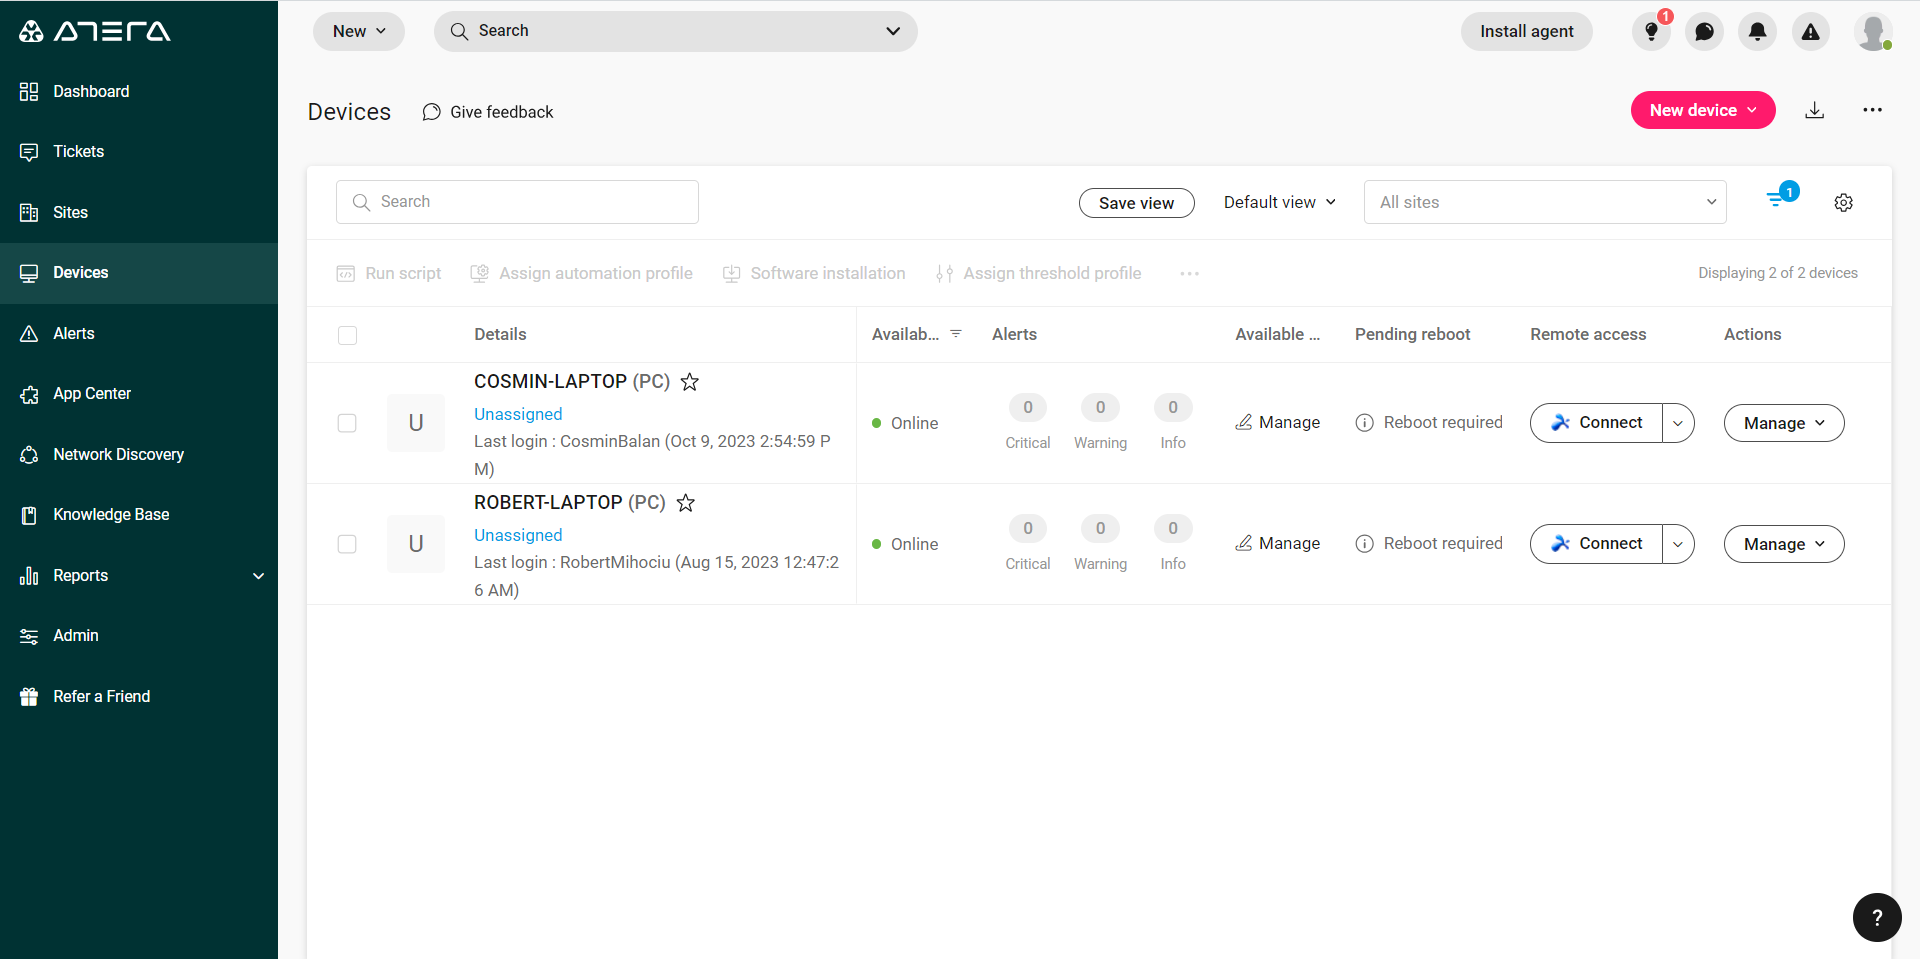This screenshot has height=959, width=1920.
Task: Expand Connect options arrow for COSMIN-LAPTOP
Action: tap(1678, 423)
